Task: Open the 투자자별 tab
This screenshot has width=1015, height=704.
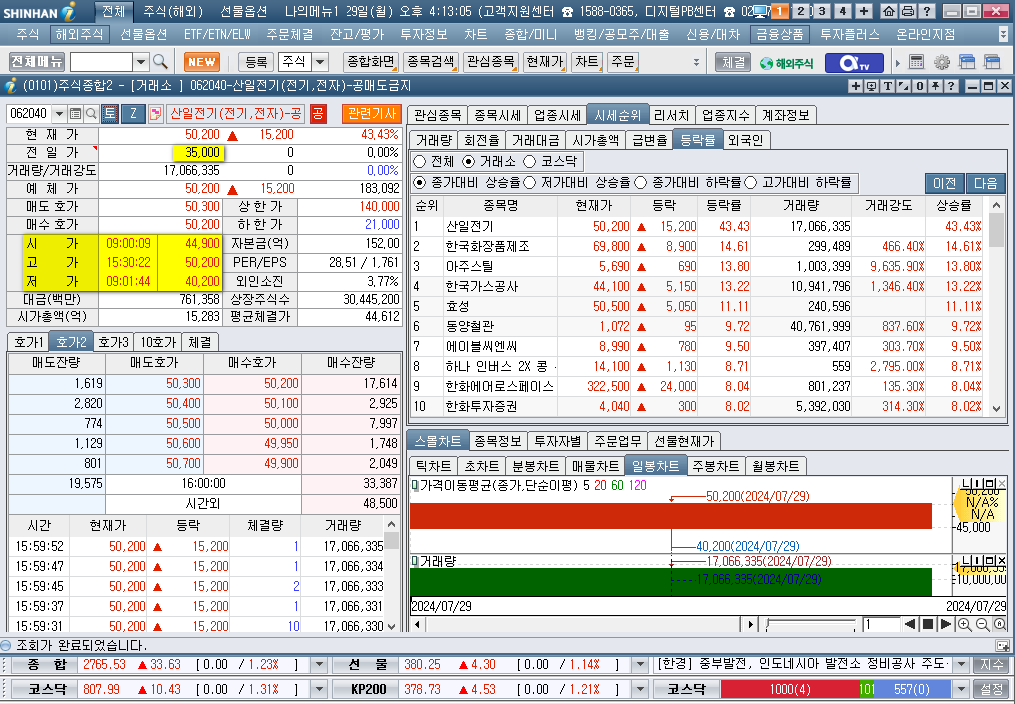Action: pyautogui.click(x=558, y=441)
